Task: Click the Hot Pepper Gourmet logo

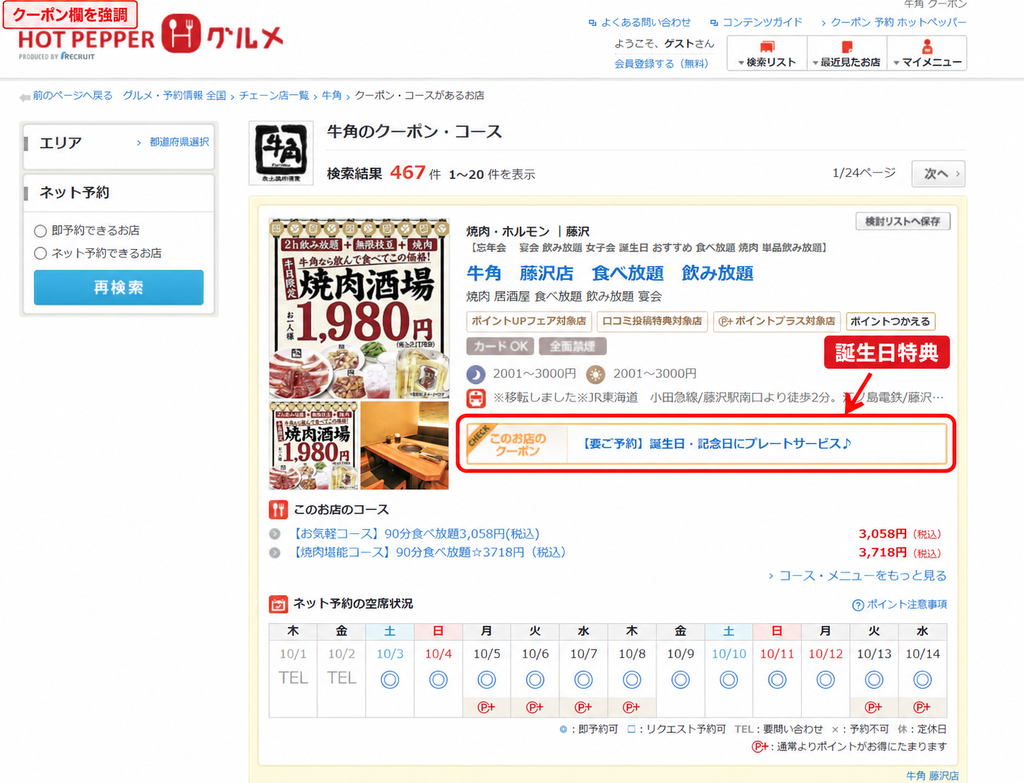Action: pyautogui.click(x=151, y=38)
